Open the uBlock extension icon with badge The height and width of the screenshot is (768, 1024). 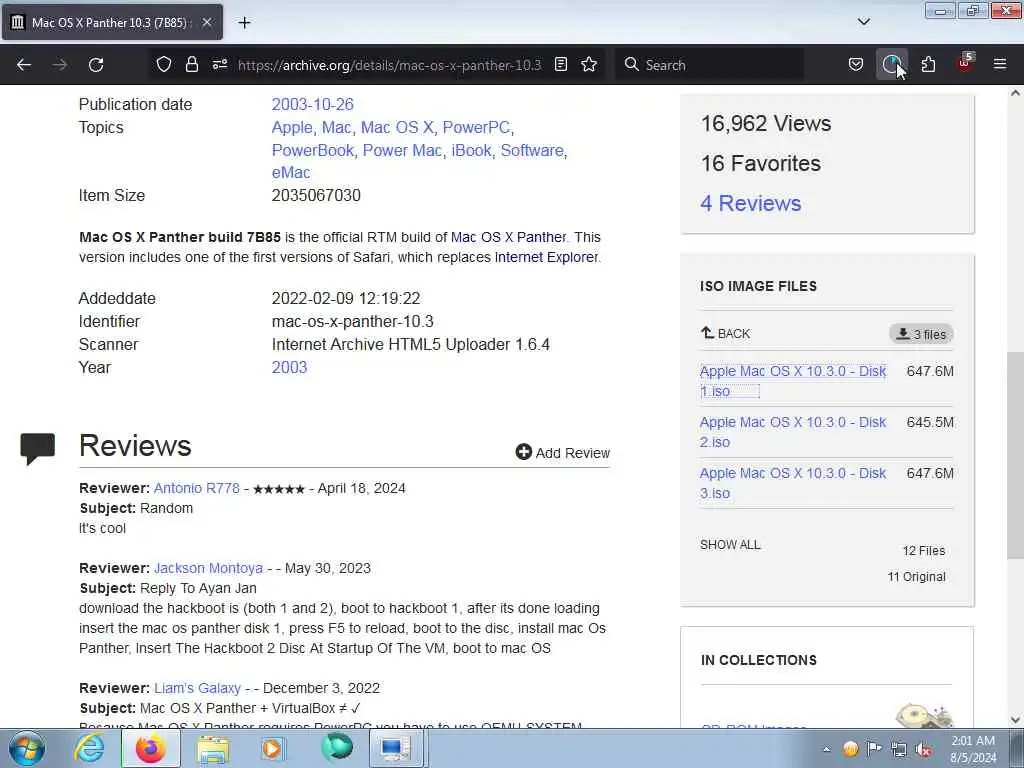965,63
